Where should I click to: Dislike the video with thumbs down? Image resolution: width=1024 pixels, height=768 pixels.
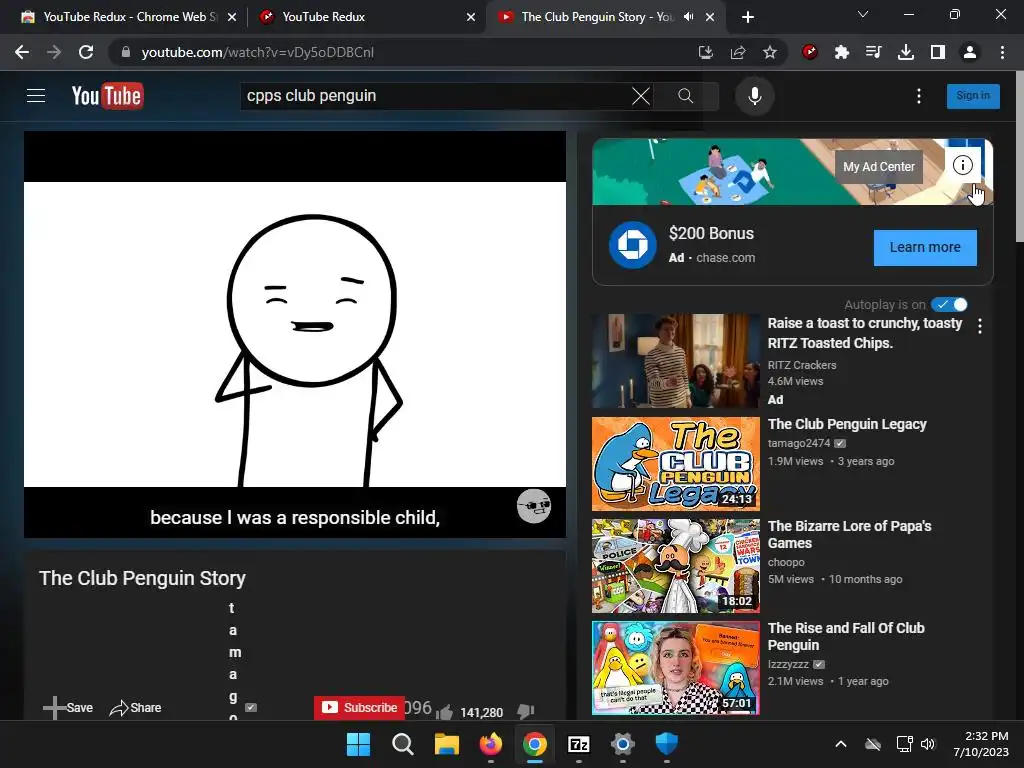tap(526, 711)
